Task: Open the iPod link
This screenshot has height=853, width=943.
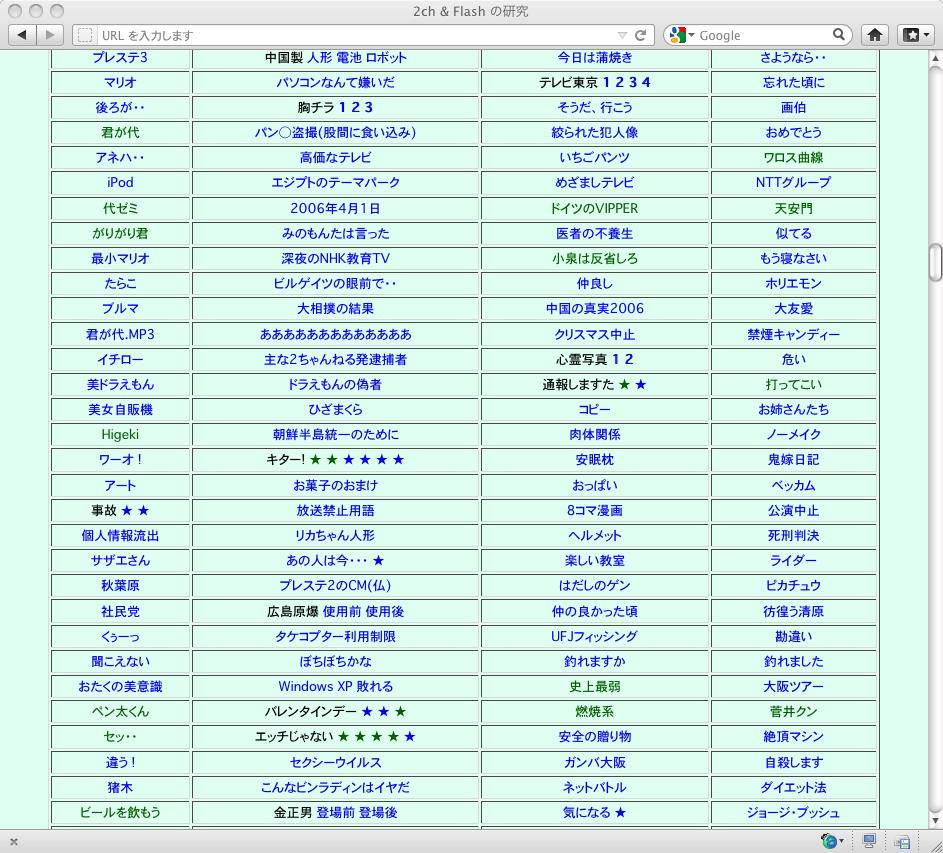Action: [x=120, y=183]
